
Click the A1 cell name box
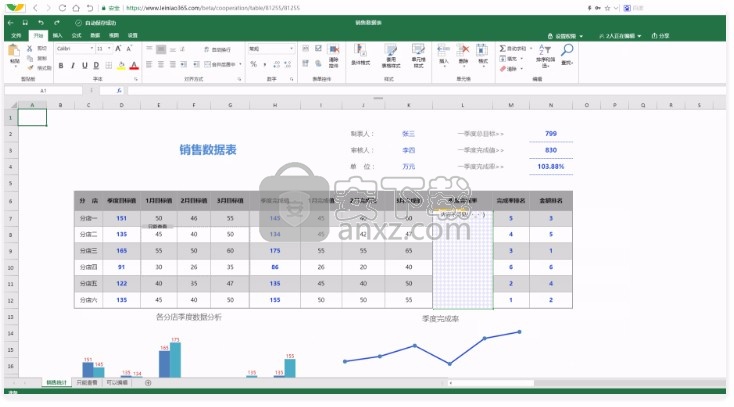pyautogui.click(x=42, y=90)
